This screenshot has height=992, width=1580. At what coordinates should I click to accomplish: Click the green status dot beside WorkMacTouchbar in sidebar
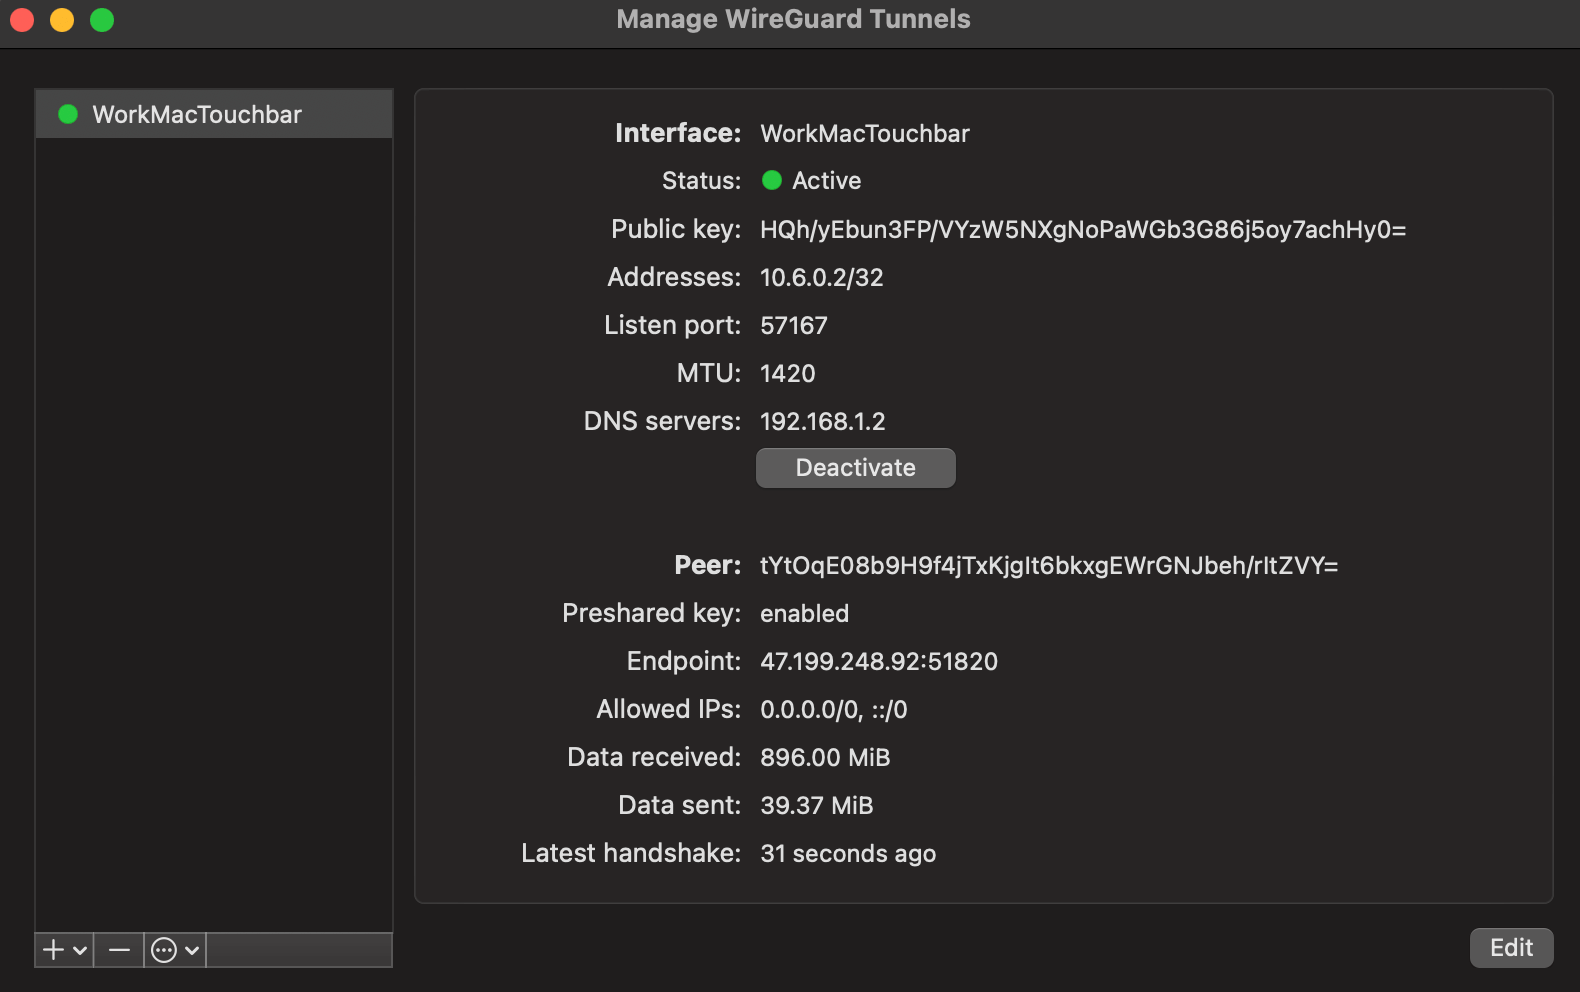(68, 114)
